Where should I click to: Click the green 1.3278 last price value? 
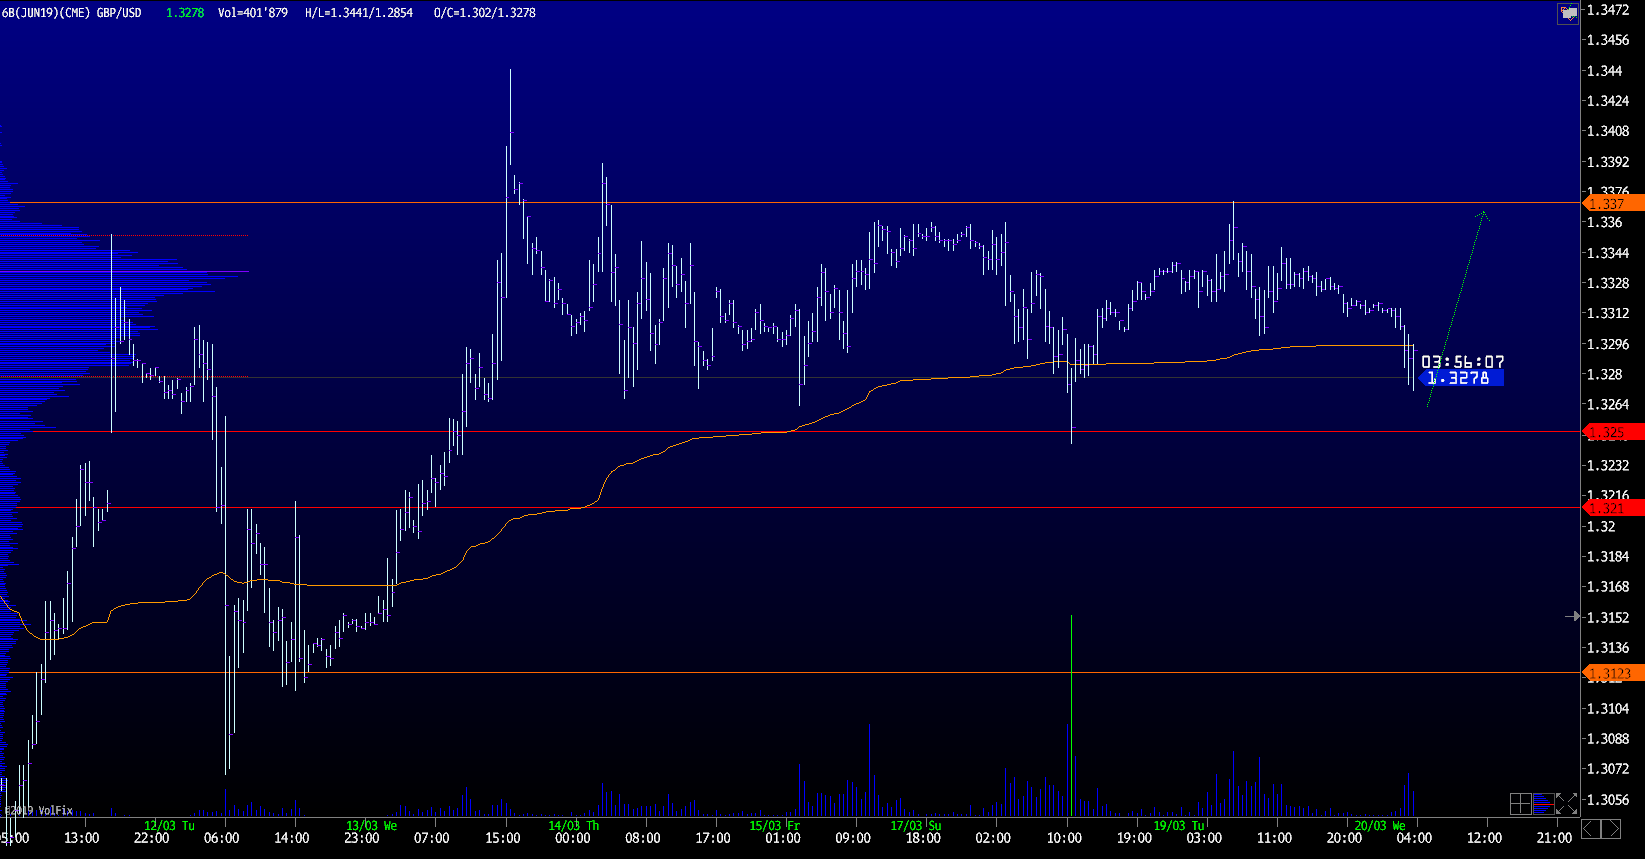(x=185, y=13)
